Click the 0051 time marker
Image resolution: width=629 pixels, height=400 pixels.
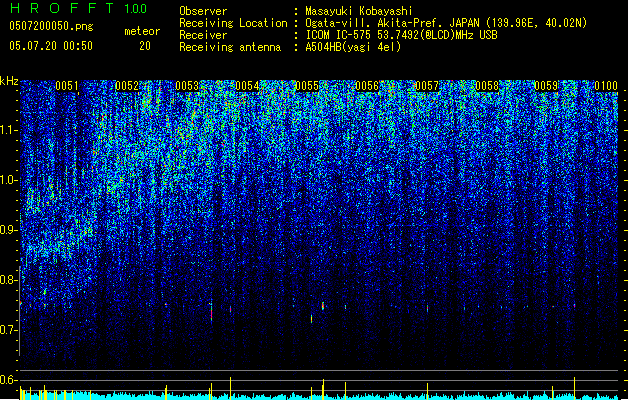click(x=67, y=86)
